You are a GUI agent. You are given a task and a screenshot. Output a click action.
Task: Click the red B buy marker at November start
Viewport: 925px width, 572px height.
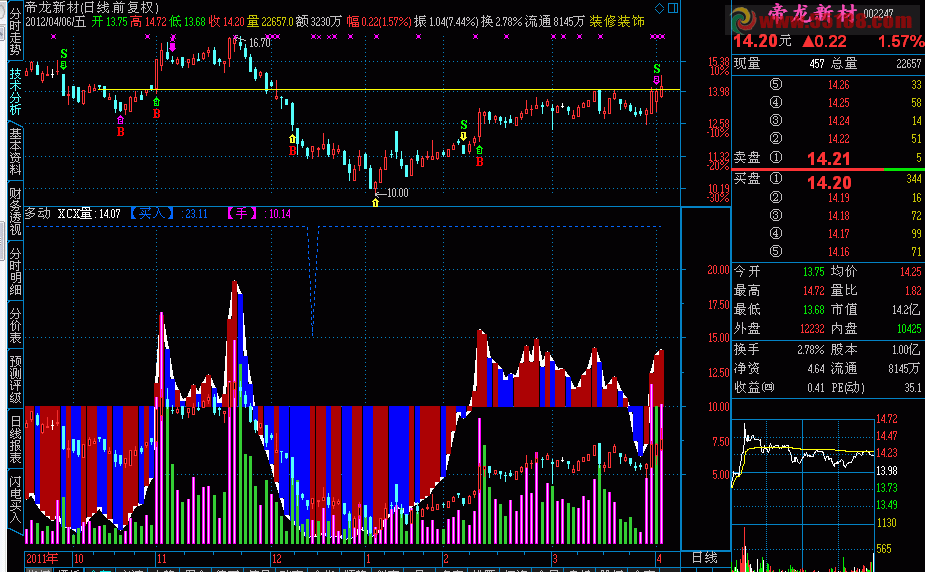(156, 113)
